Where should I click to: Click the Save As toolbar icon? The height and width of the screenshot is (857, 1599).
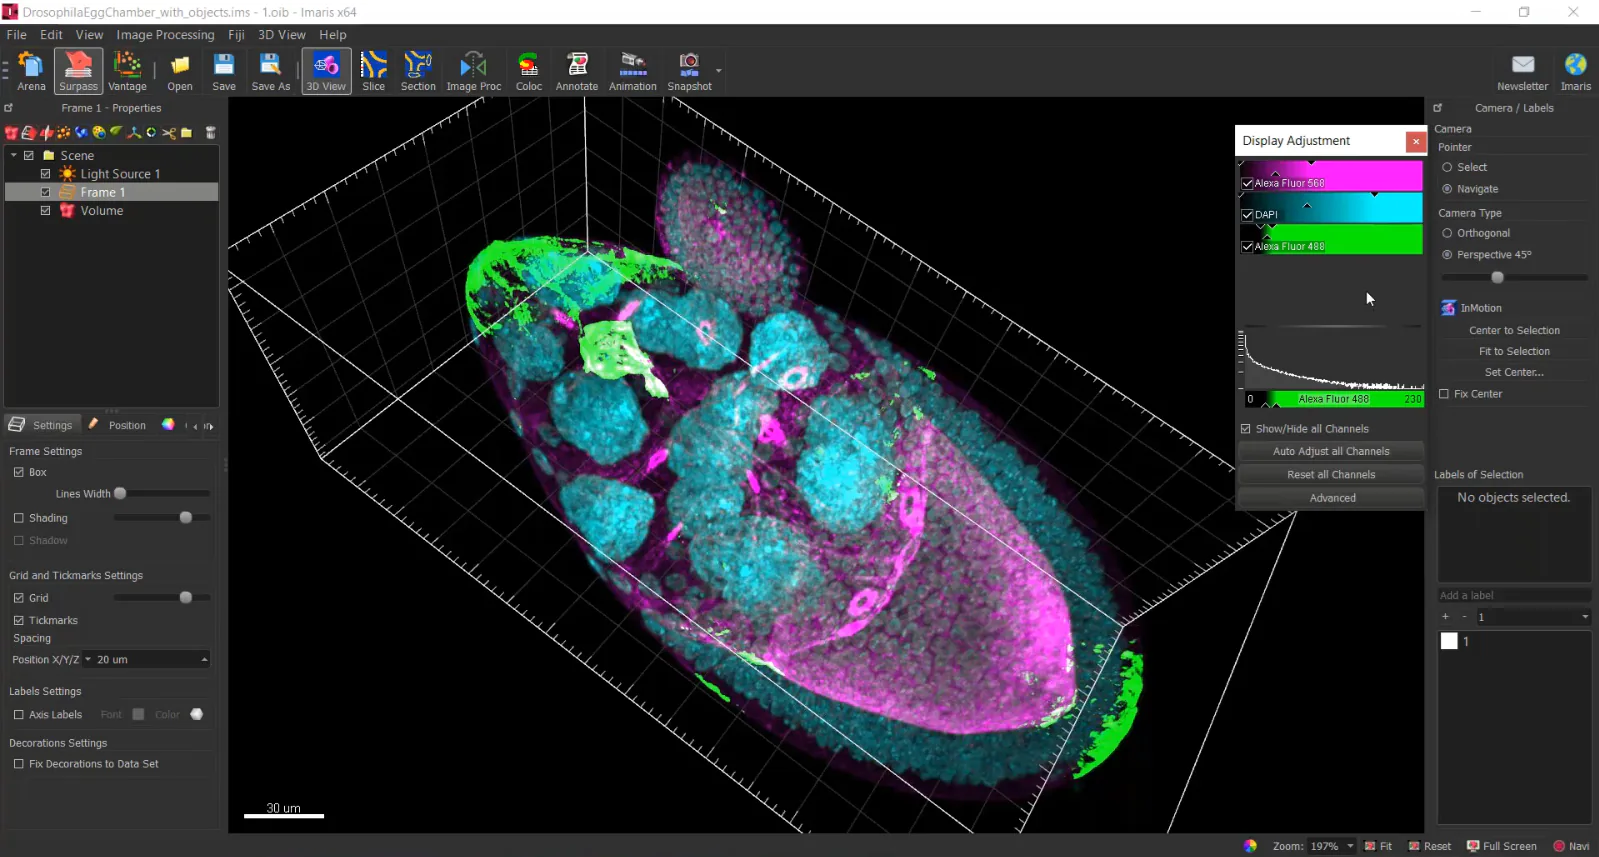(x=270, y=72)
